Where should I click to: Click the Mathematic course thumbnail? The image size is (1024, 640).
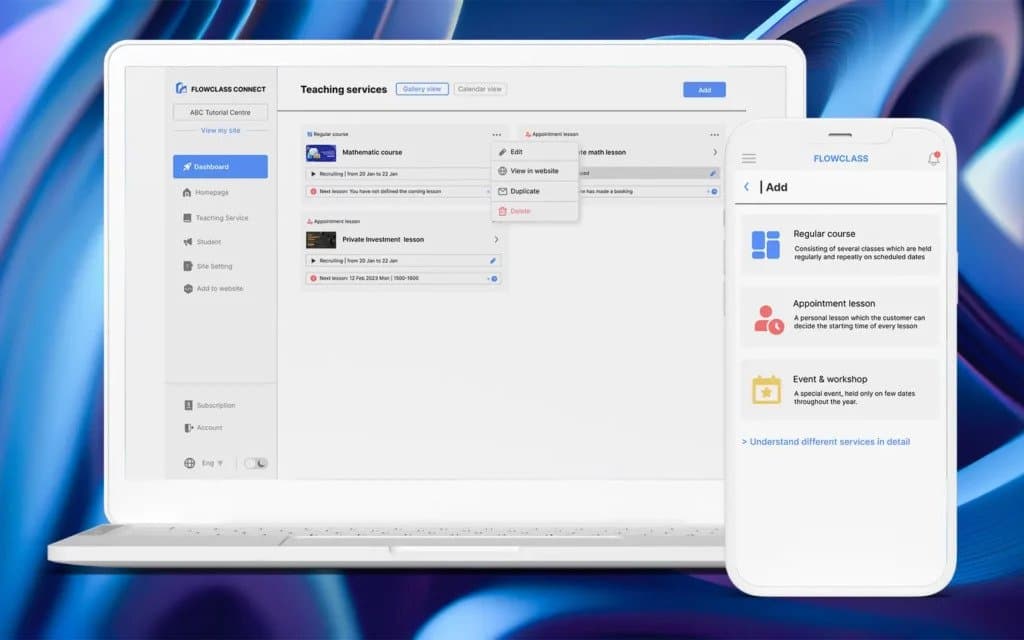click(320, 153)
